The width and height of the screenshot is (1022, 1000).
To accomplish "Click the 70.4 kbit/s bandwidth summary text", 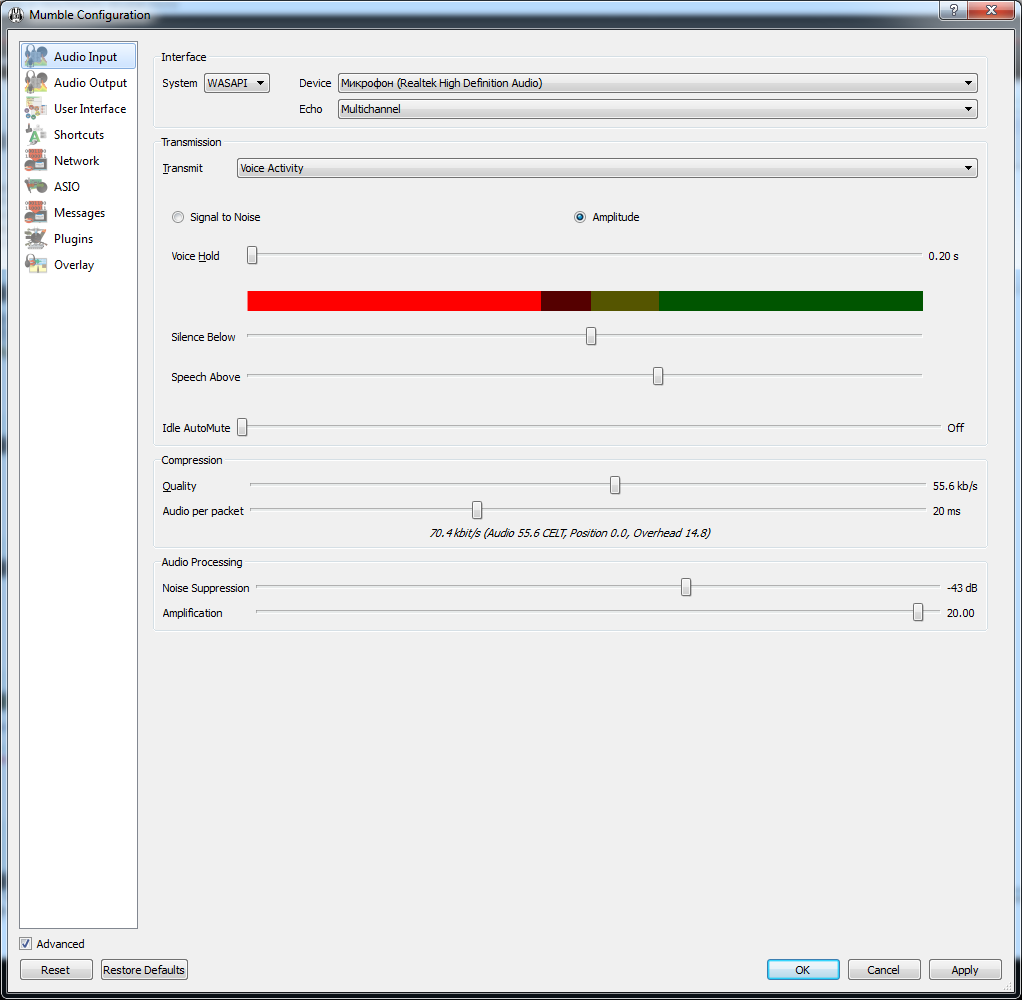I will [570, 533].
